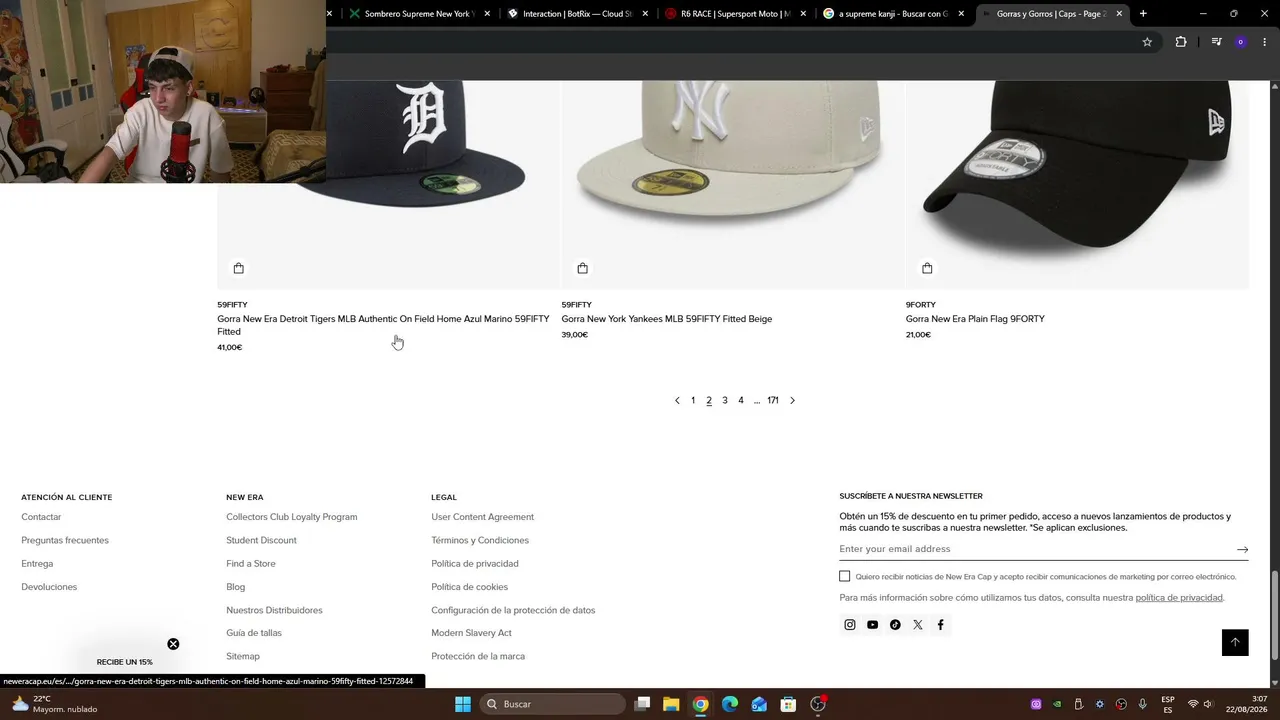Close the 'a supreme kanji' tab
The height and width of the screenshot is (720, 1280).
(x=961, y=14)
